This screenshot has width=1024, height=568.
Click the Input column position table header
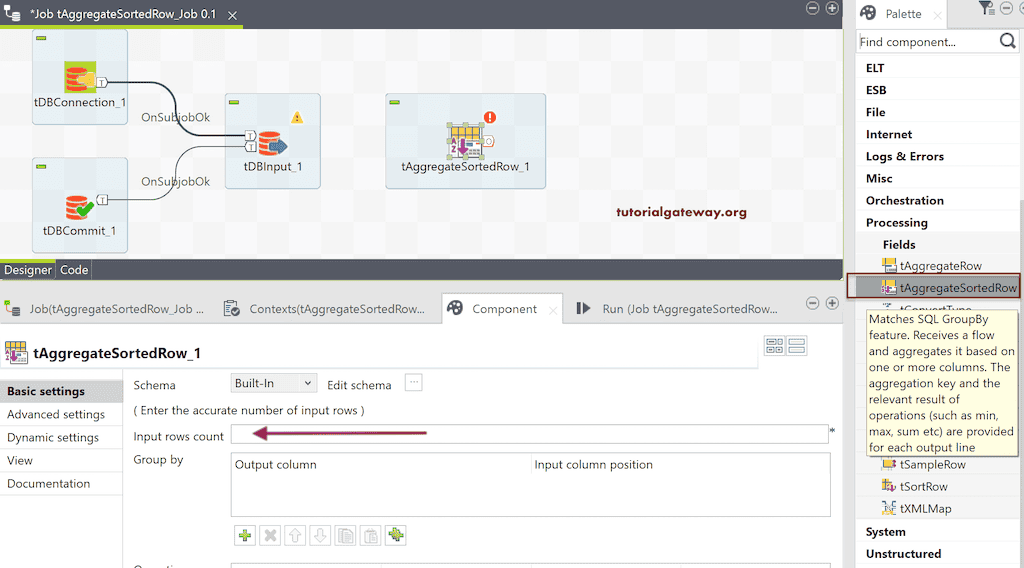[x=593, y=465]
